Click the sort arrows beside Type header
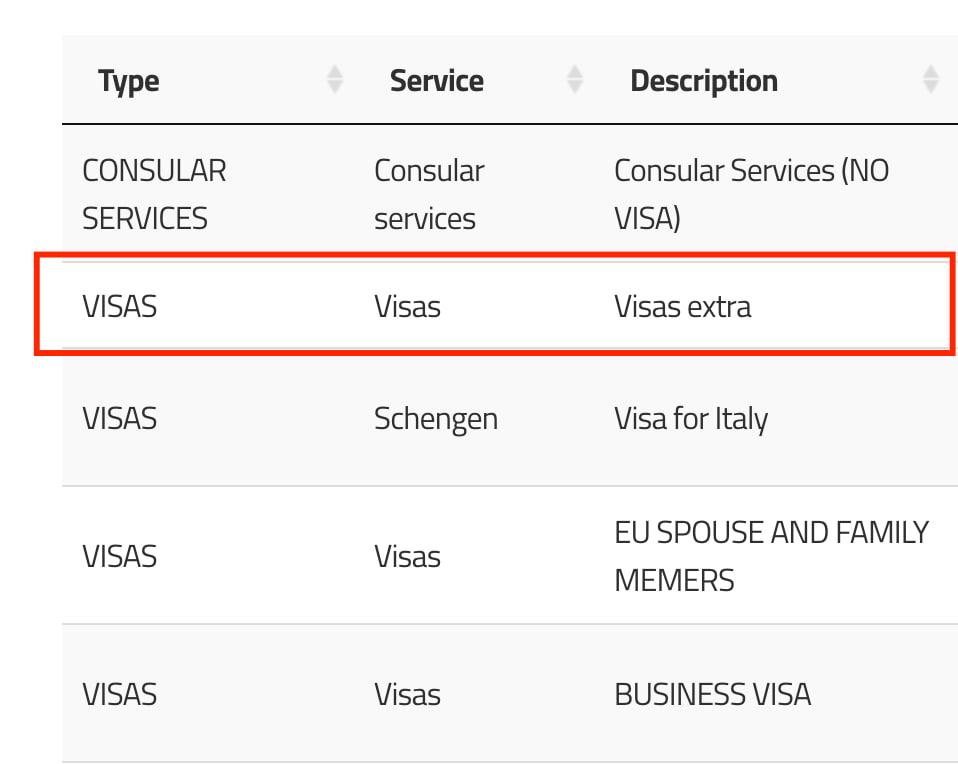The image size is (958, 764). coord(335,80)
